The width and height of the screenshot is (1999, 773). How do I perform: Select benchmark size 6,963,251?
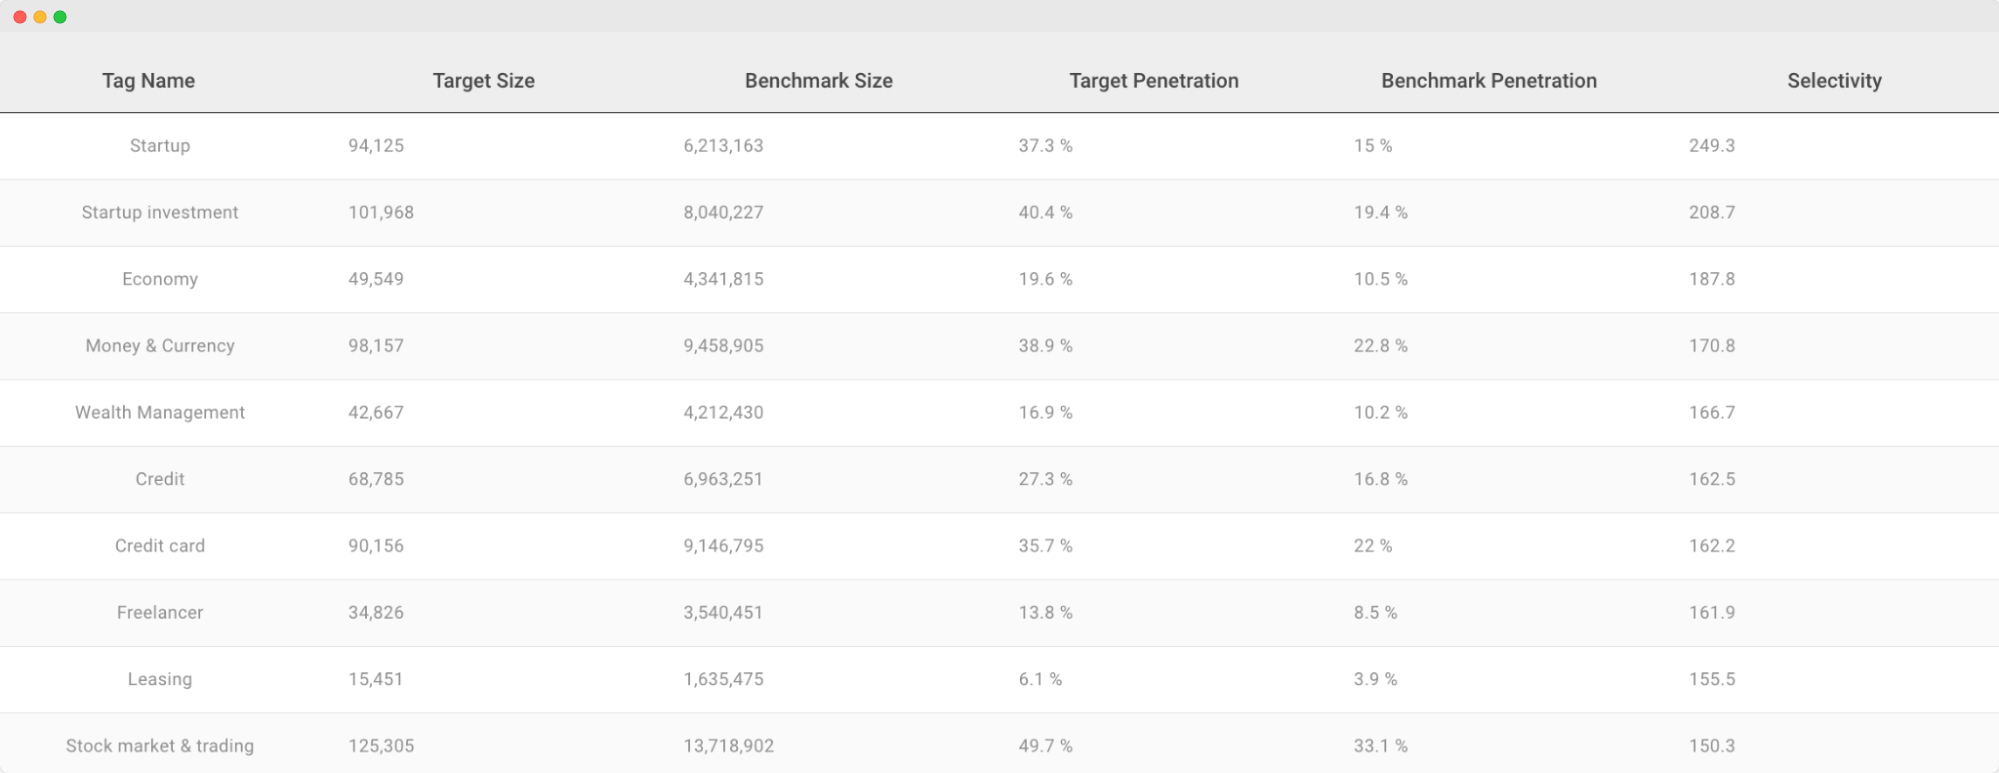point(723,479)
